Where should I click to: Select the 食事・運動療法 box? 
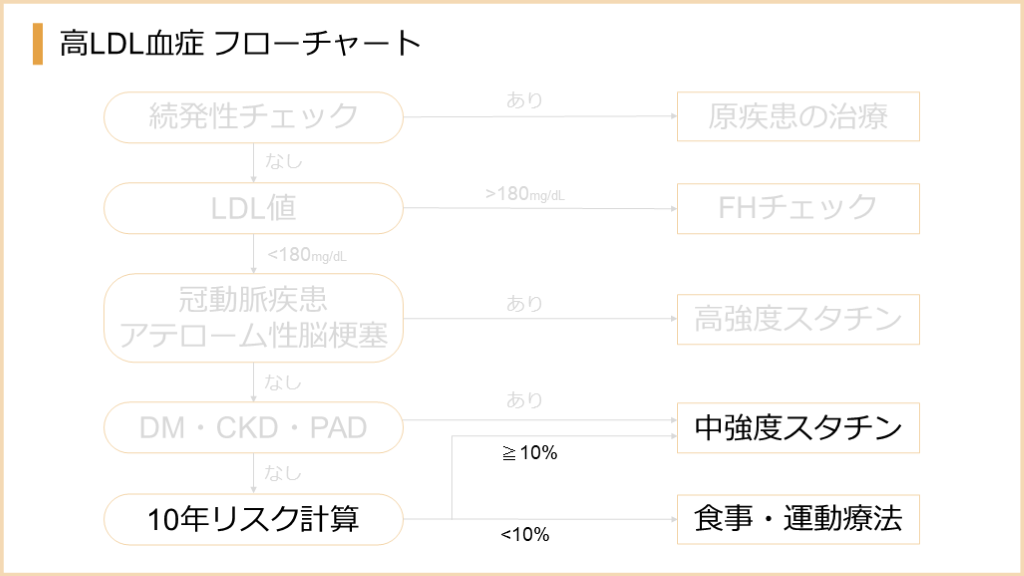click(798, 519)
